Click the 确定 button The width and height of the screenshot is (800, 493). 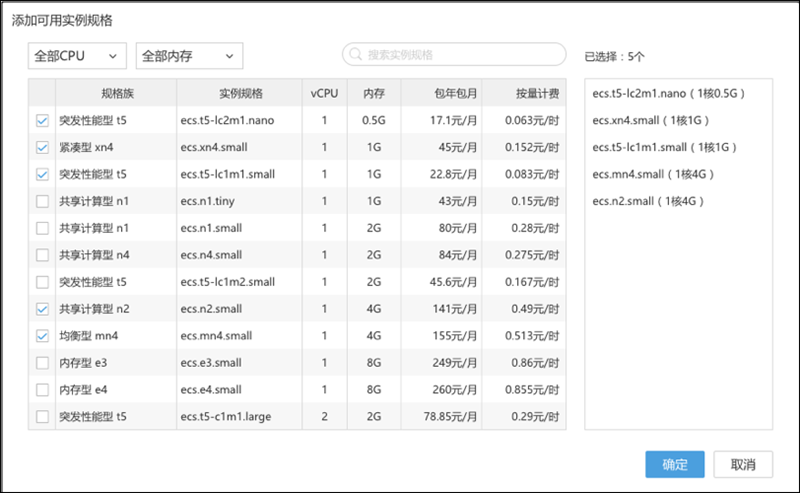tap(675, 464)
